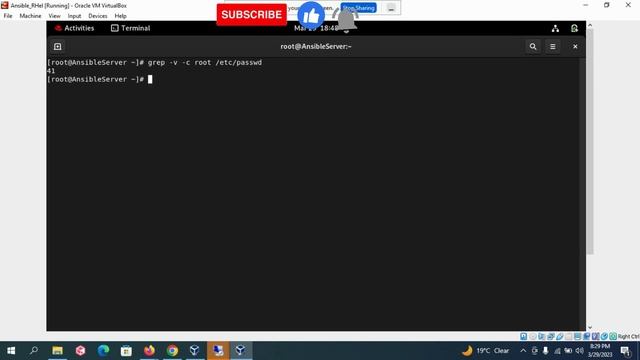This screenshot has height=360, width=640.
Task: Click the VirtualBox display indicator
Action: tap(577, 336)
